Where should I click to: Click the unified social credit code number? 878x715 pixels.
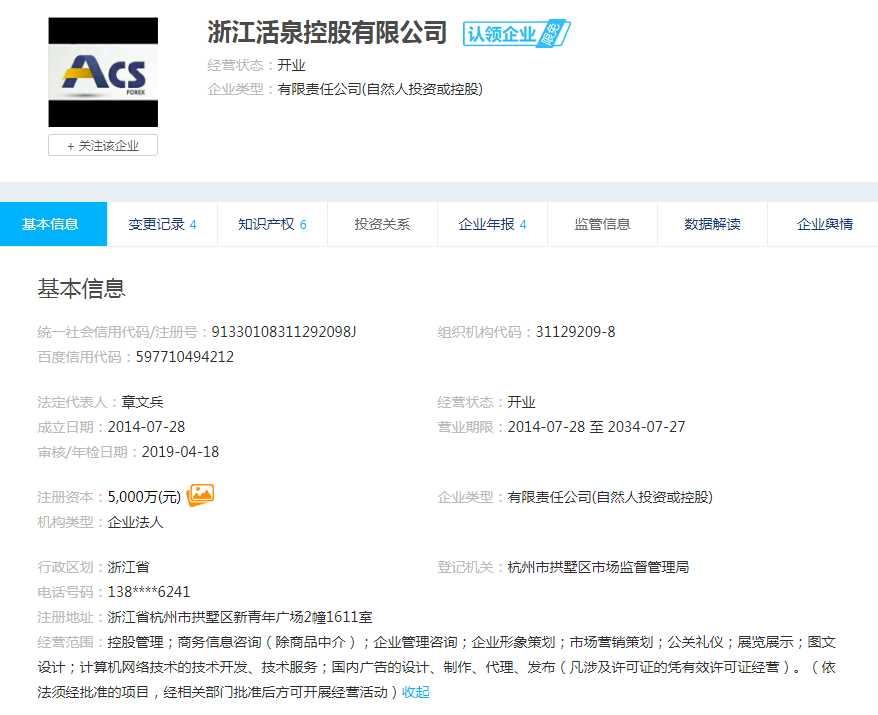pos(284,332)
